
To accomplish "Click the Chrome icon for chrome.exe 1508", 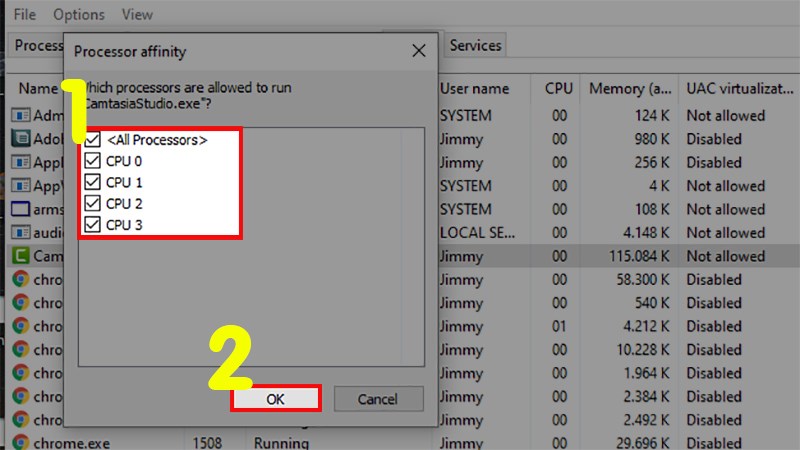I will pyautogui.click(x=20, y=442).
